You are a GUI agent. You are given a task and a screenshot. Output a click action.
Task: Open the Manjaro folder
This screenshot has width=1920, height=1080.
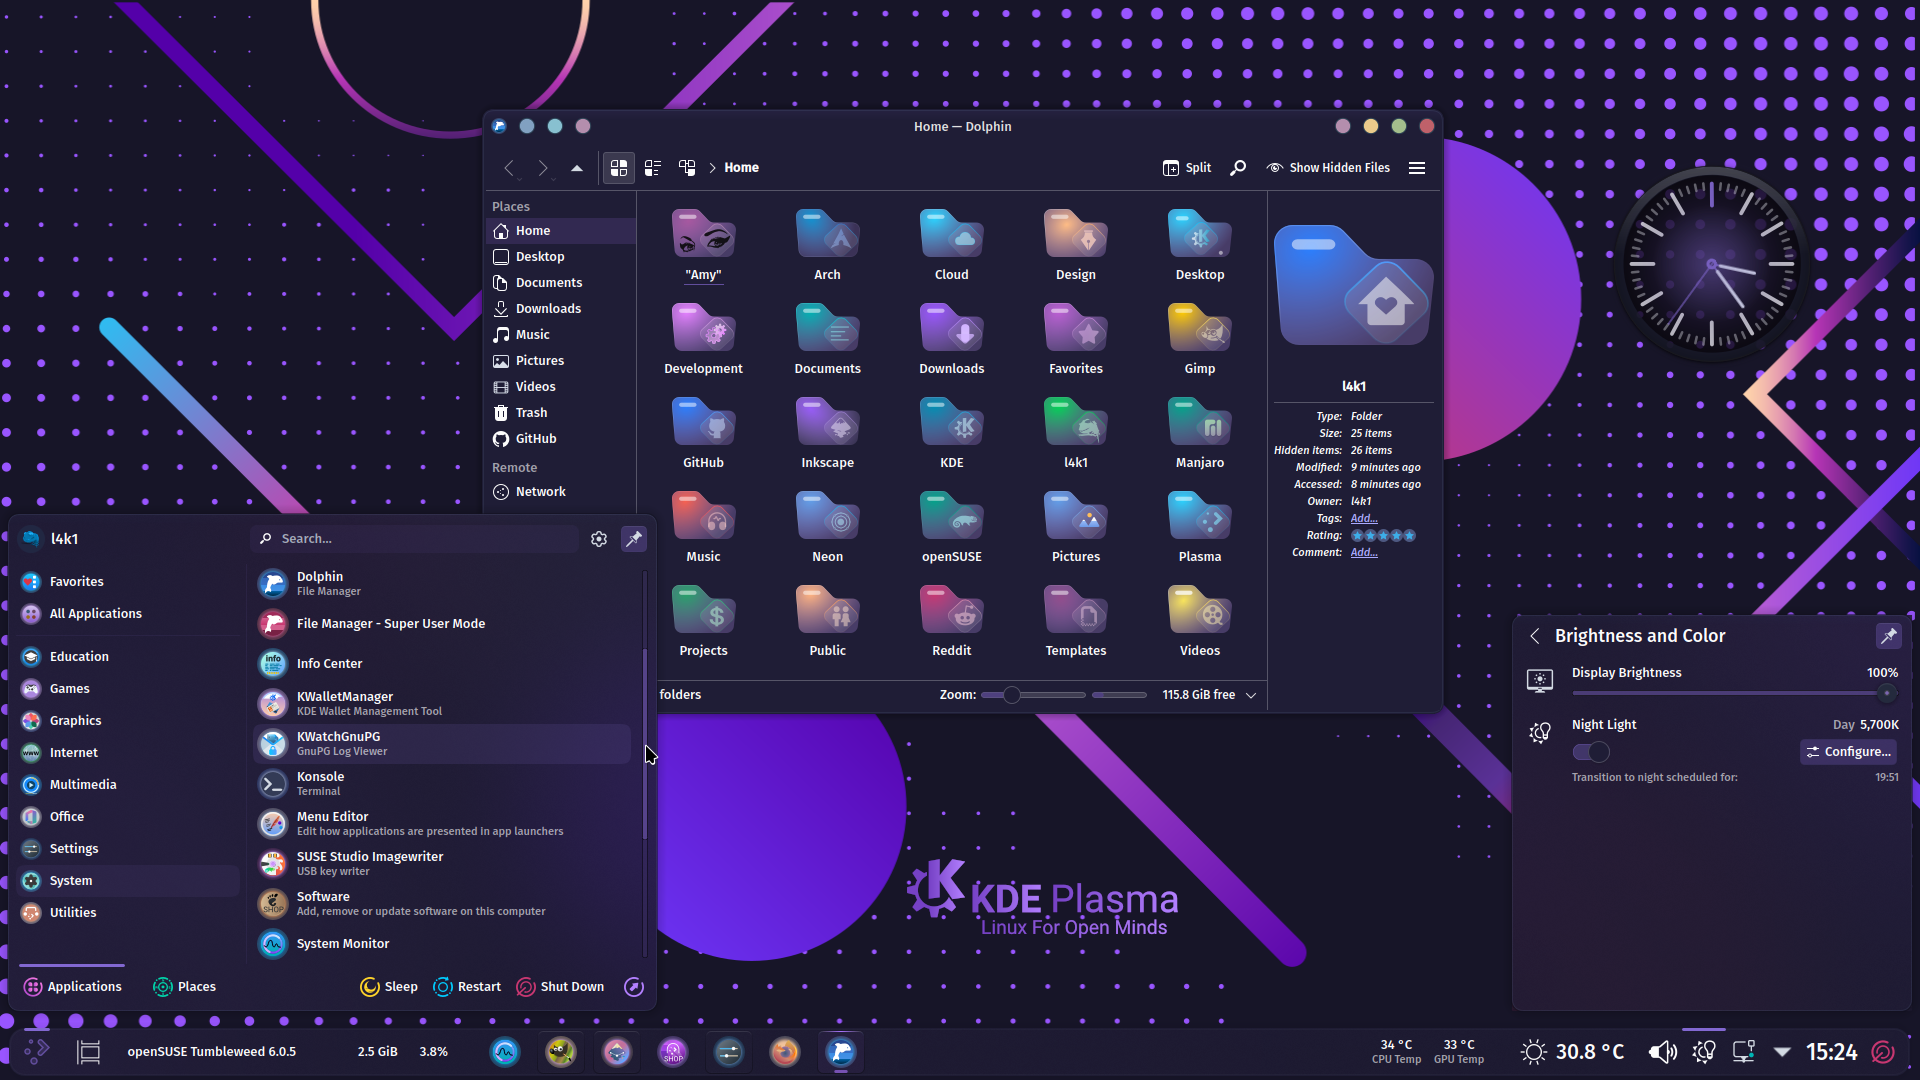[x=1199, y=433]
